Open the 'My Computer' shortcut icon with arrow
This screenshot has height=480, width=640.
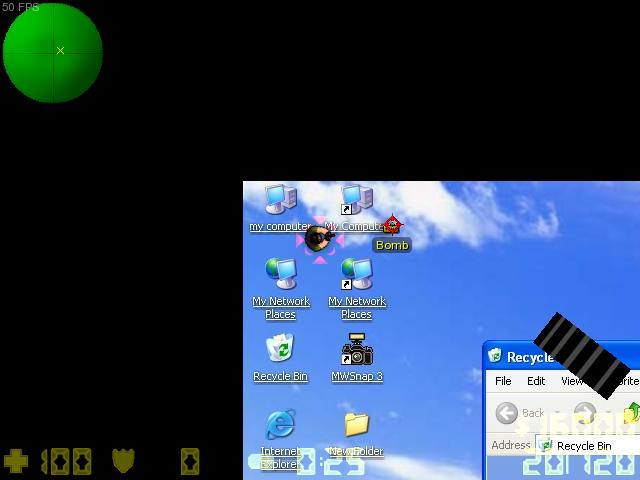tap(357, 199)
